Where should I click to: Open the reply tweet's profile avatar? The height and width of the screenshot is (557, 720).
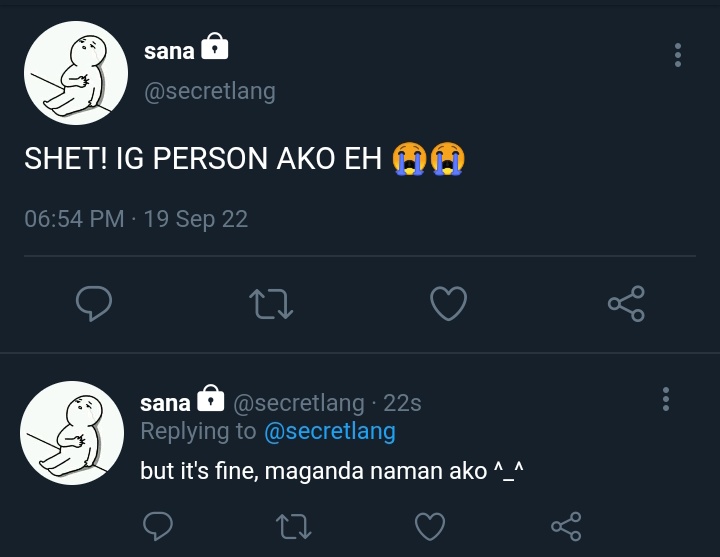coord(72,433)
